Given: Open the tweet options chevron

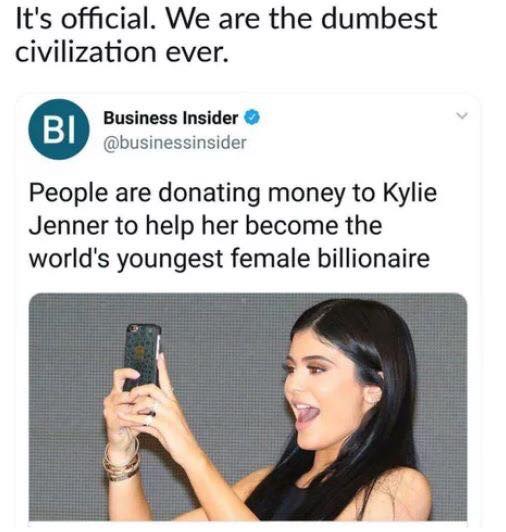Looking at the screenshot, I should tap(462, 116).
